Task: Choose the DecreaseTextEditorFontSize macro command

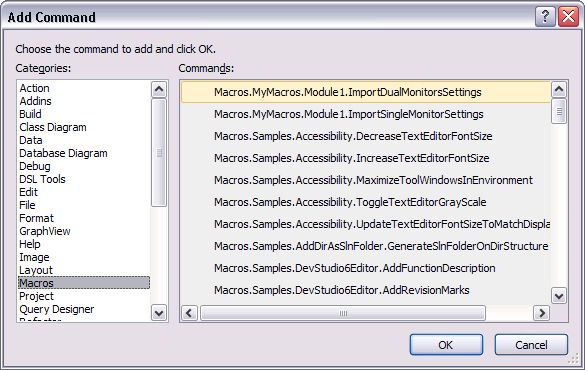Action: 366,136
